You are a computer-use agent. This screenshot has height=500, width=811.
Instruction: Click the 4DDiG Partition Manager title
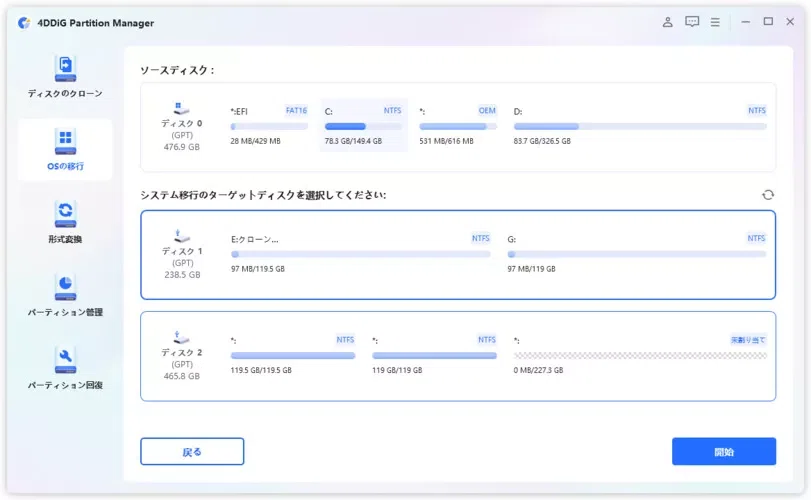(96, 23)
